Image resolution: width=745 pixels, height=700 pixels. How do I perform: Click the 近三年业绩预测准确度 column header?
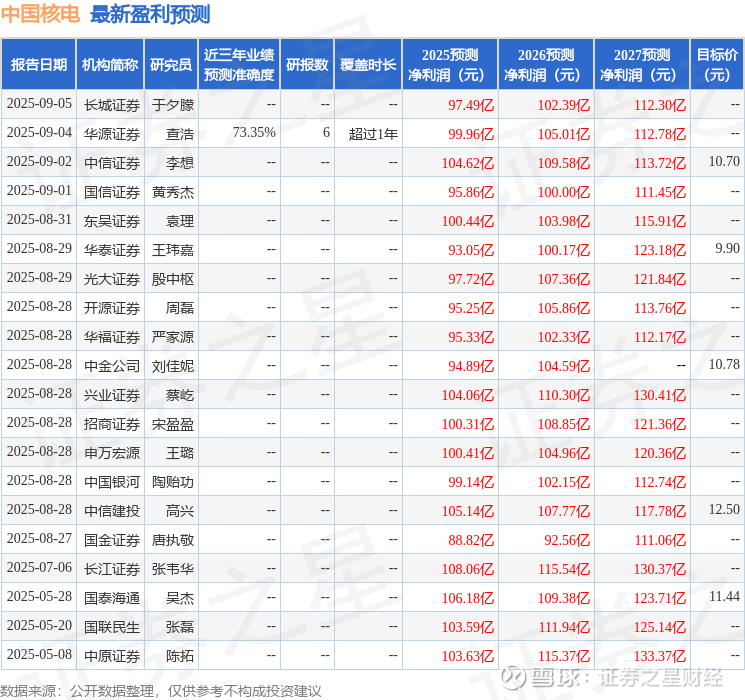pos(239,65)
